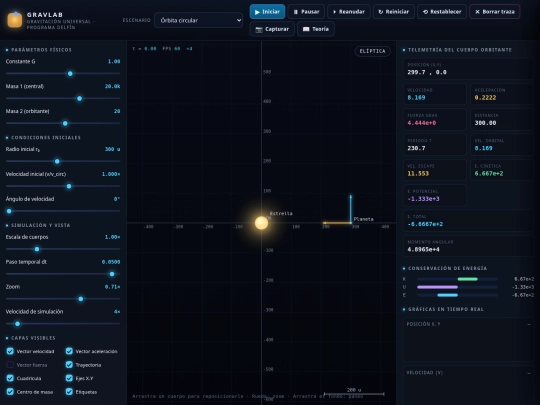Click the Fuerza grav value 4.444e+0
This screenshot has height=405, width=540.
(x=422, y=123)
